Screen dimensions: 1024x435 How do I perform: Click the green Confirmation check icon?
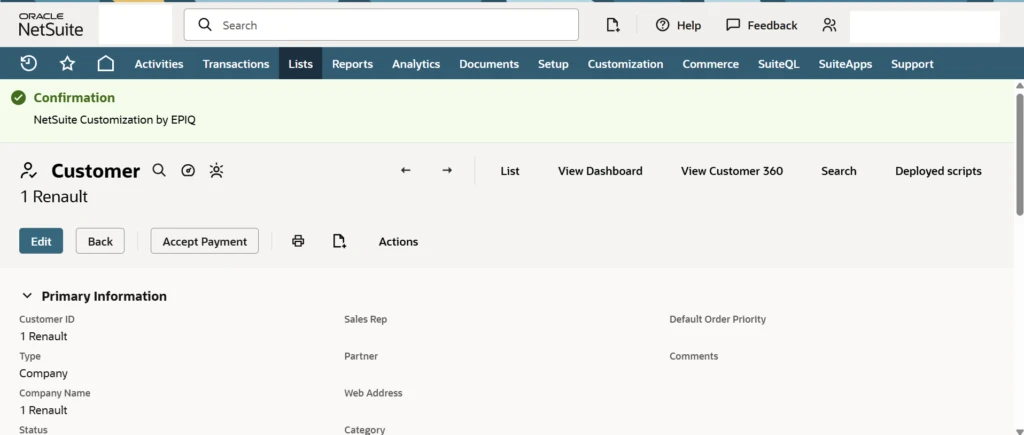click(x=18, y=98)
